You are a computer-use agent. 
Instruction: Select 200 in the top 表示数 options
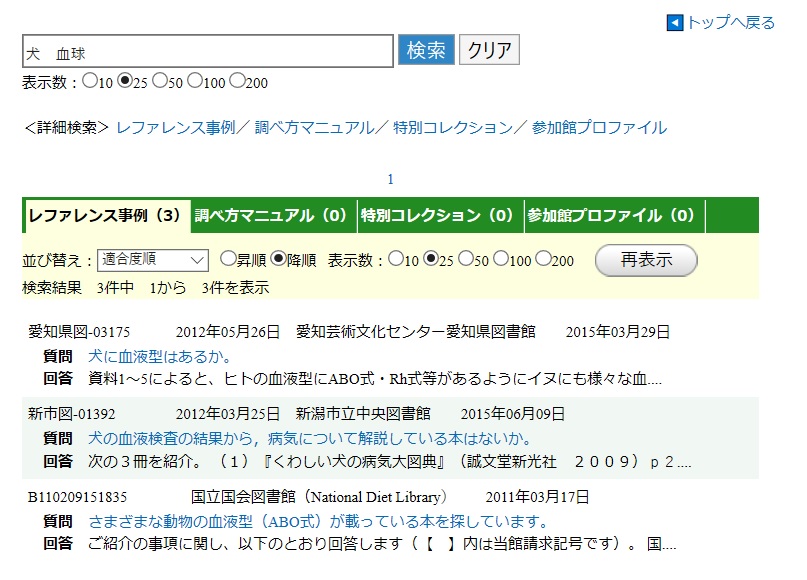click(x=237, y=80)
